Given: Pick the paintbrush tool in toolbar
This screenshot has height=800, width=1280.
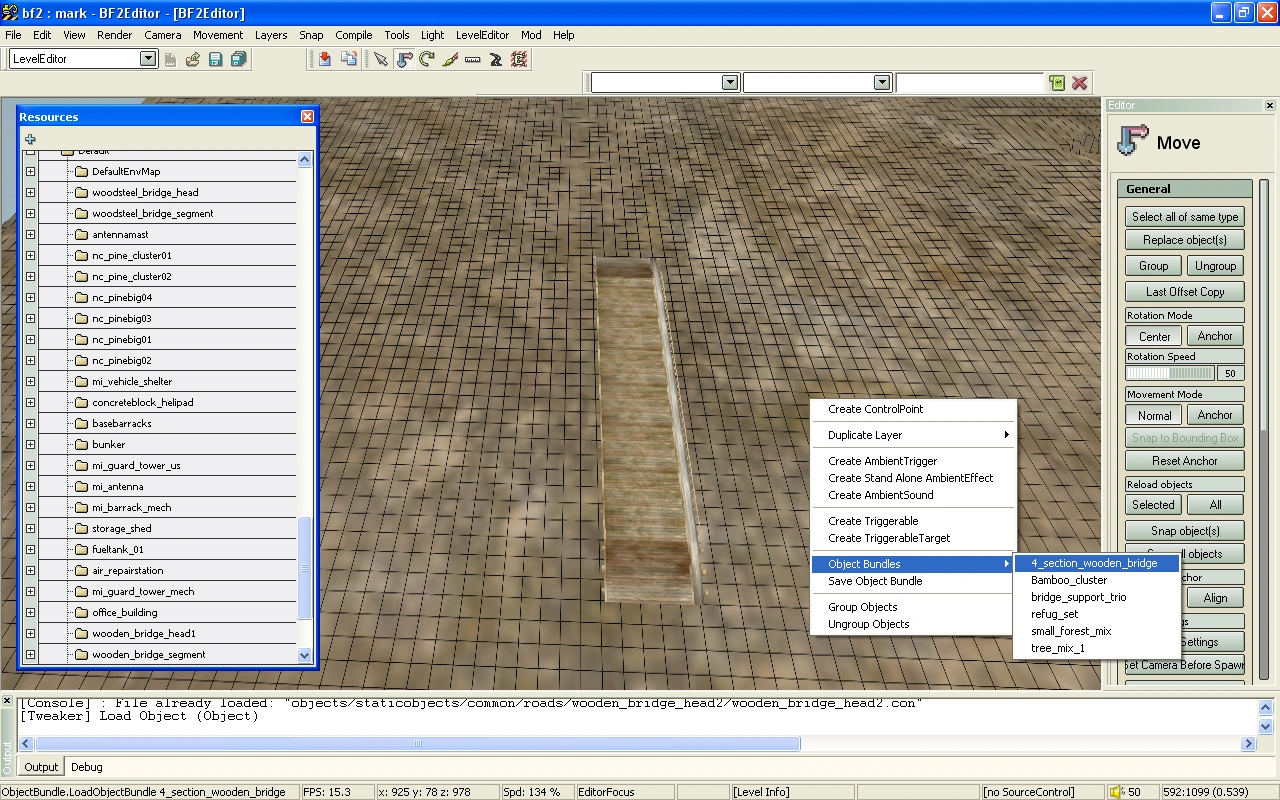Looking at the screenshot, I should (x=450, y=59).
